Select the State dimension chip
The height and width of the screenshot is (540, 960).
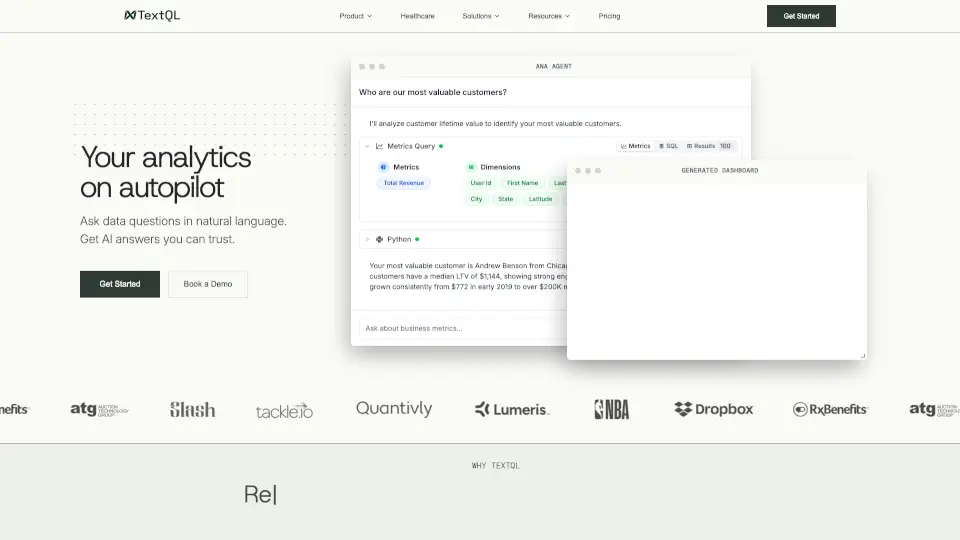pyautogui.click(x=506, y=199)
